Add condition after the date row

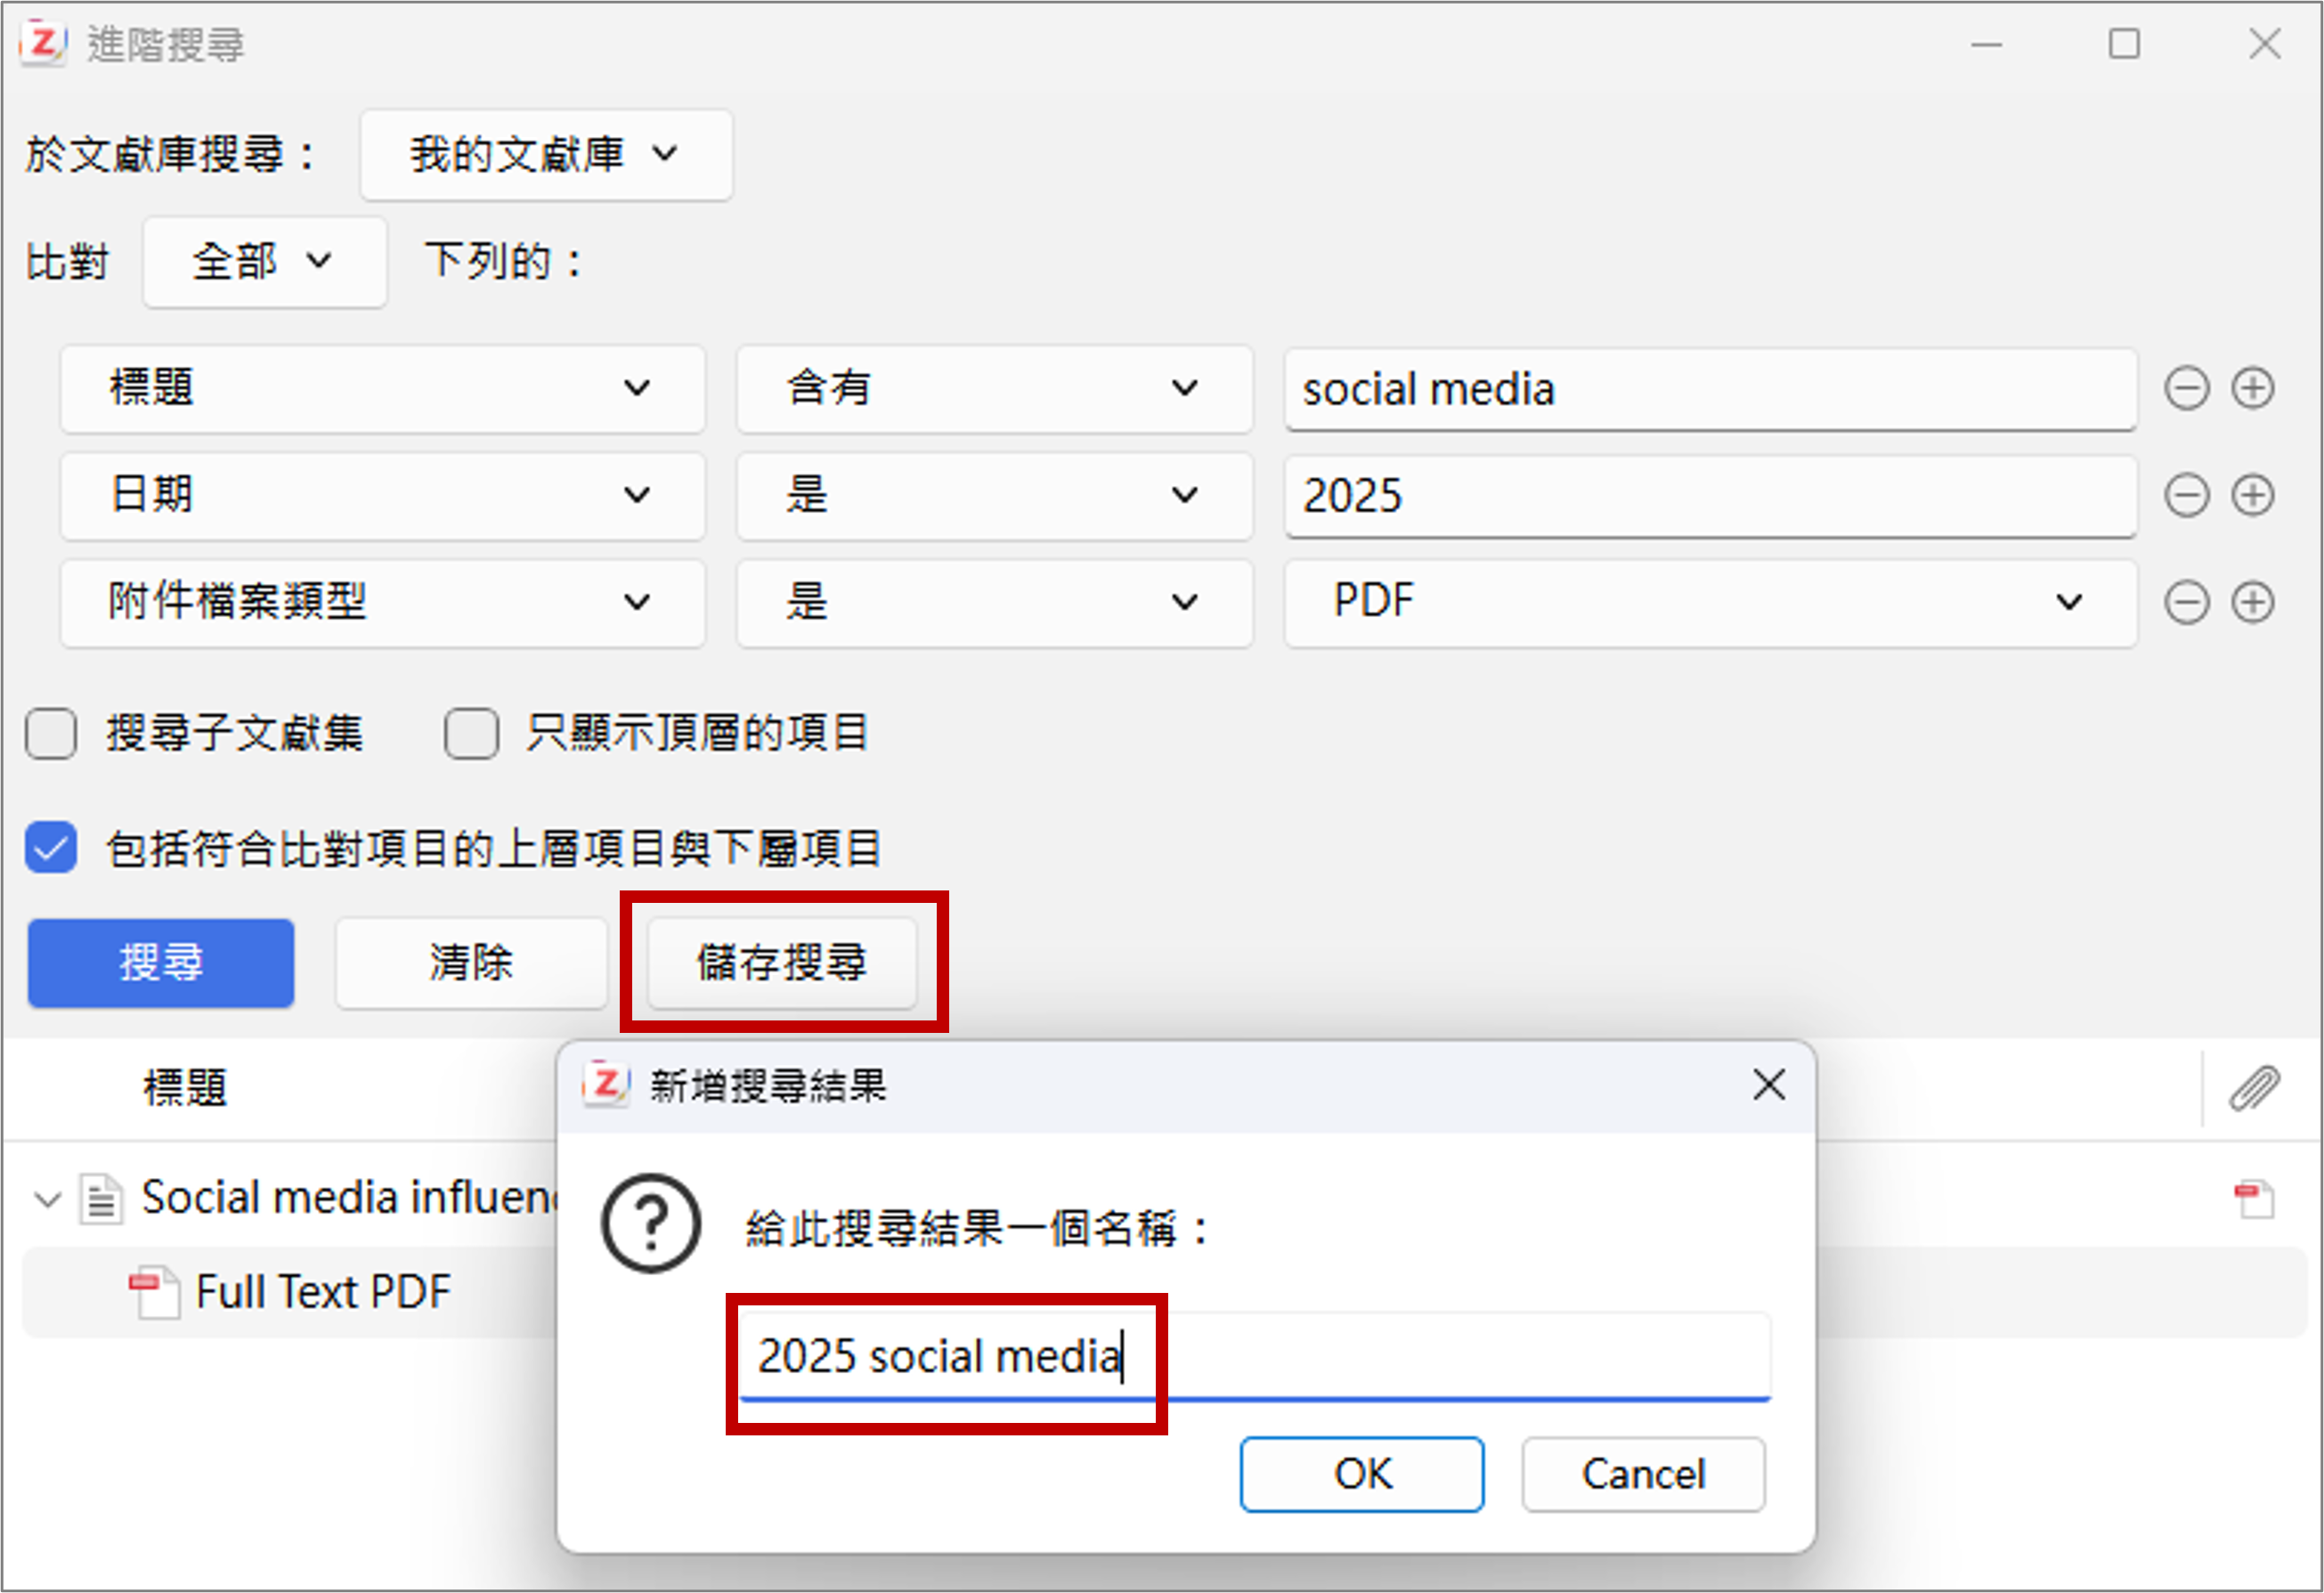[2252, 496]
